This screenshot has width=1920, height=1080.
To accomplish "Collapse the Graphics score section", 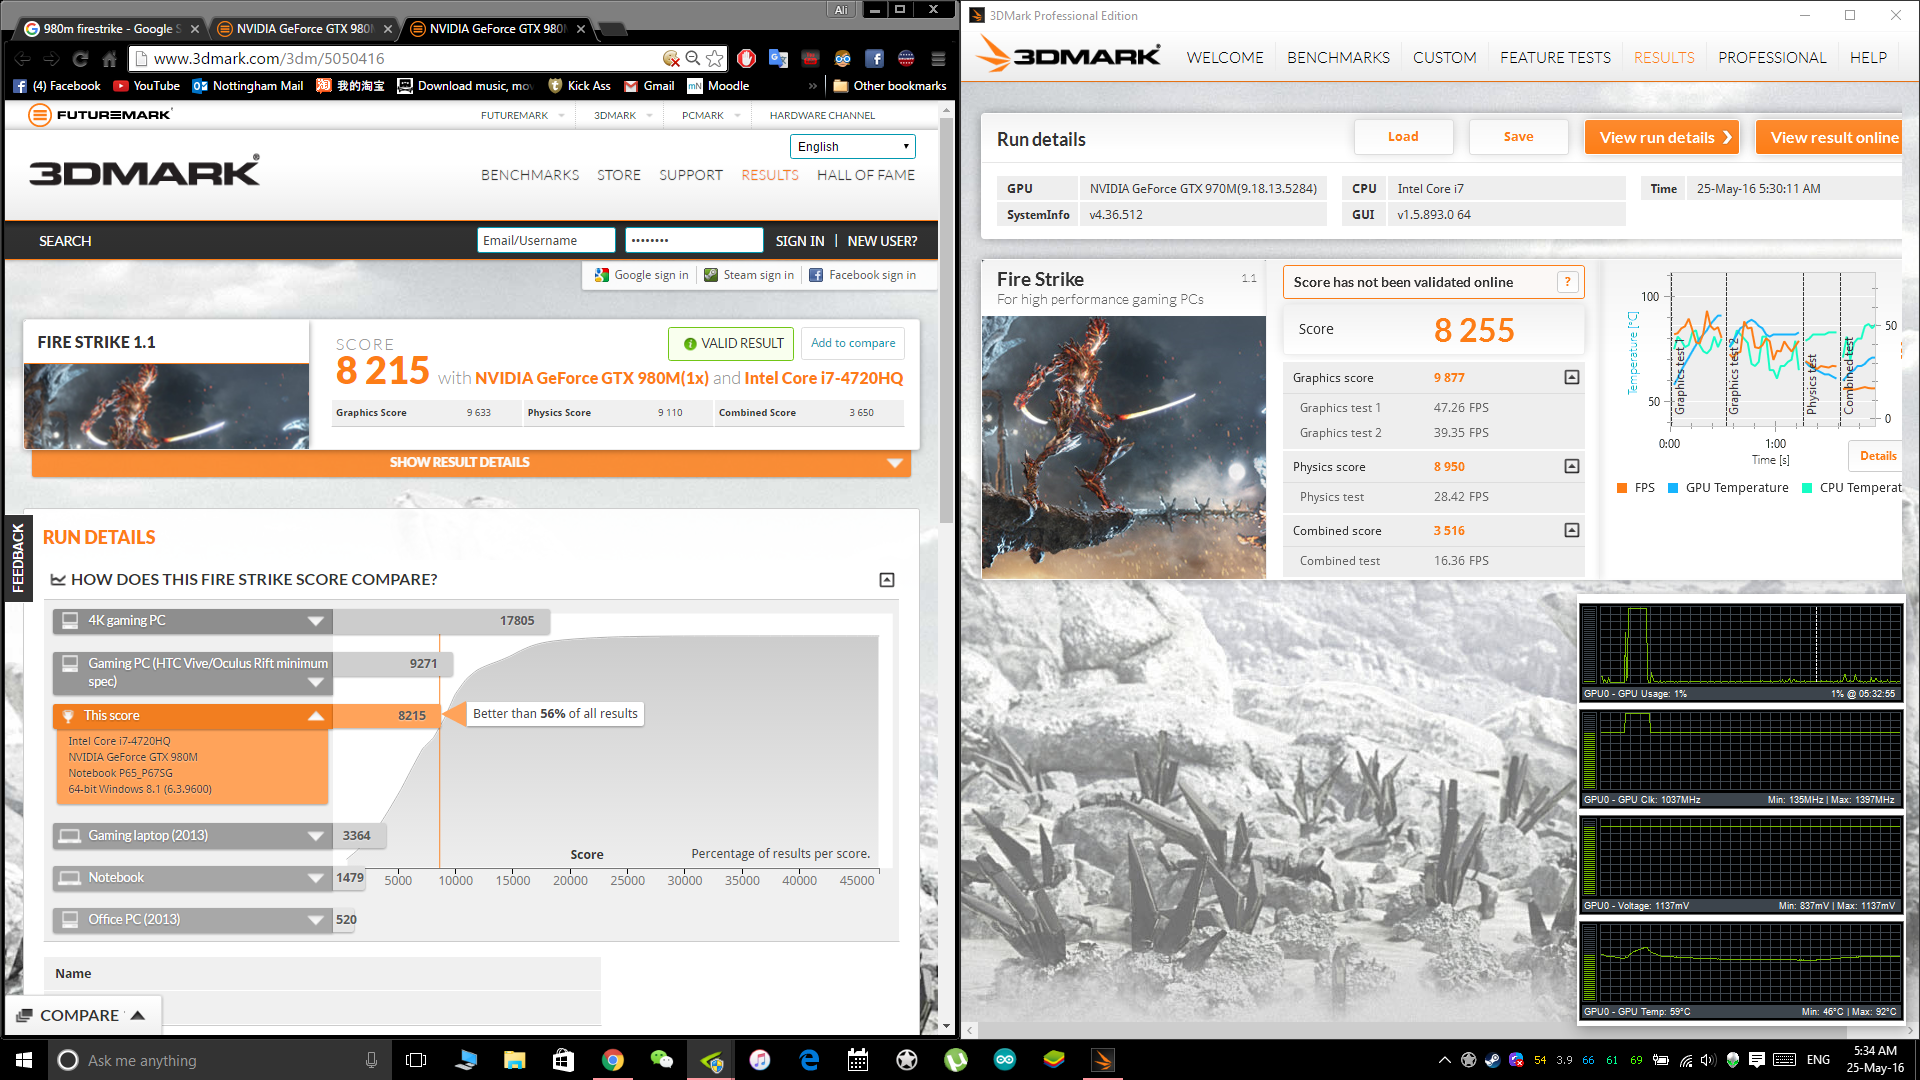I will pos(1571,377).
